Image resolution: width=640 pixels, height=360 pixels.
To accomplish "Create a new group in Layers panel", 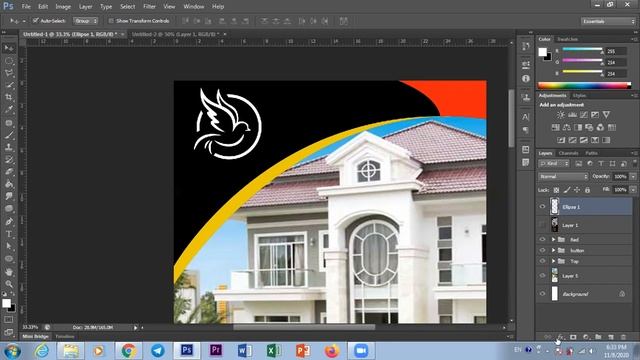I will coord(598,337).
